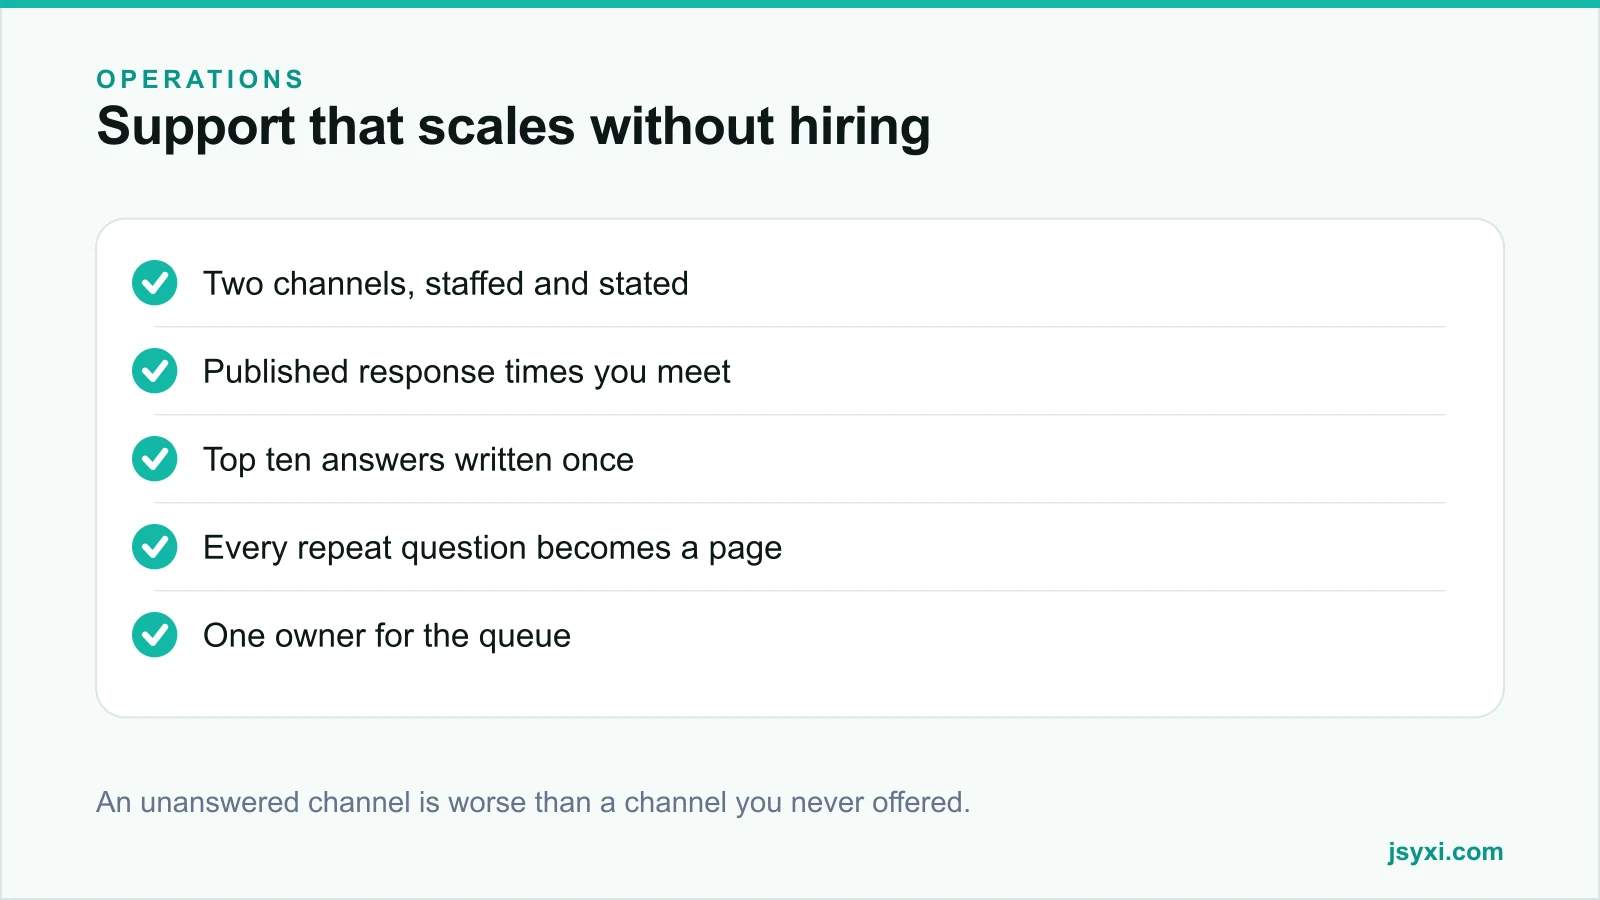This screenshot has width=1600, height=900.
Task: Select the checkmark next to Published response times
Action: (155, 371)
